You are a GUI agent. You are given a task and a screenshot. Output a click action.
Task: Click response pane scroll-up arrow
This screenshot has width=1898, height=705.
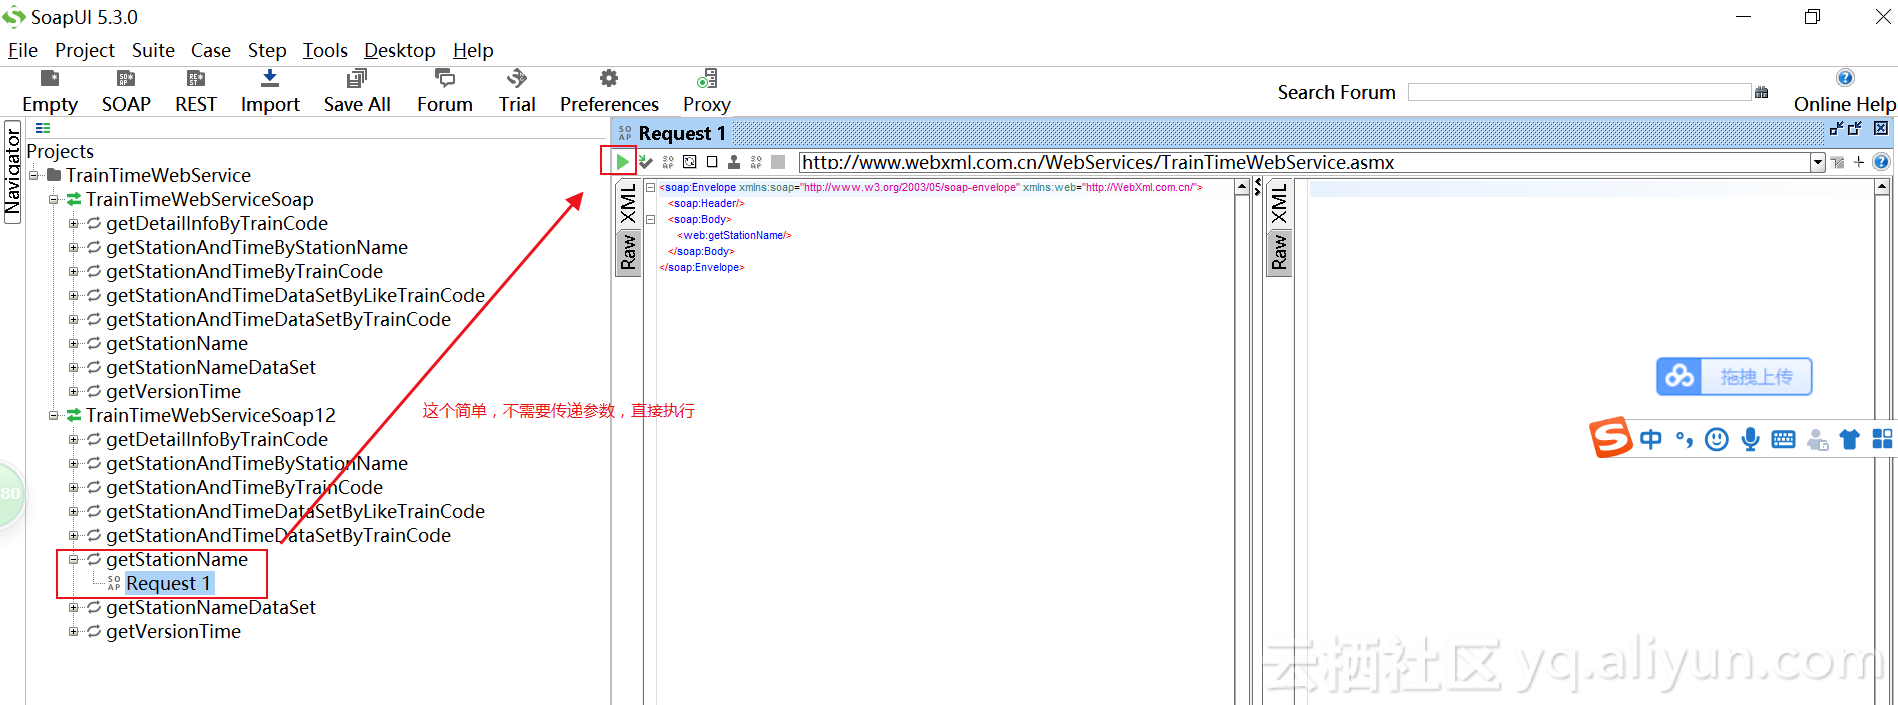pos(1882,187)
